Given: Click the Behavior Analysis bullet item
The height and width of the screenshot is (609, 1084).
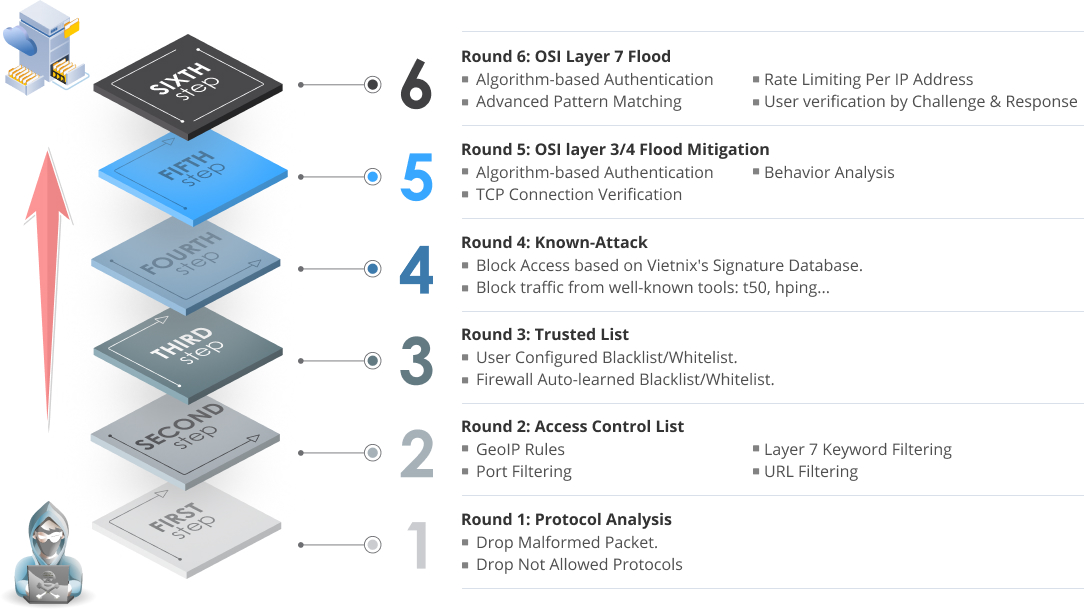Looking at the screenshot, I should [x=829, y=173].
